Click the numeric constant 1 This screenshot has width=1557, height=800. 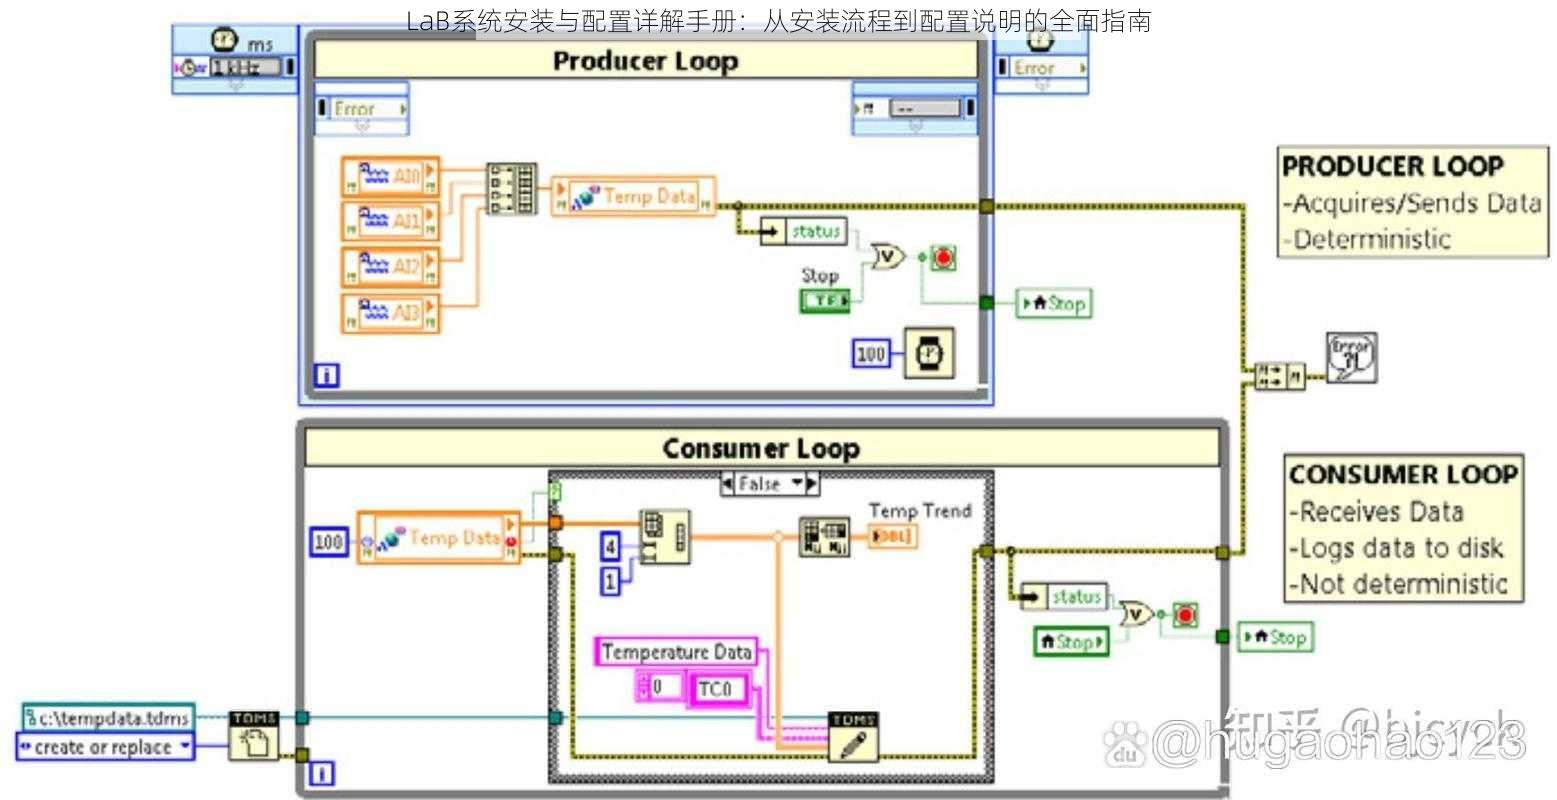point(611,580)
